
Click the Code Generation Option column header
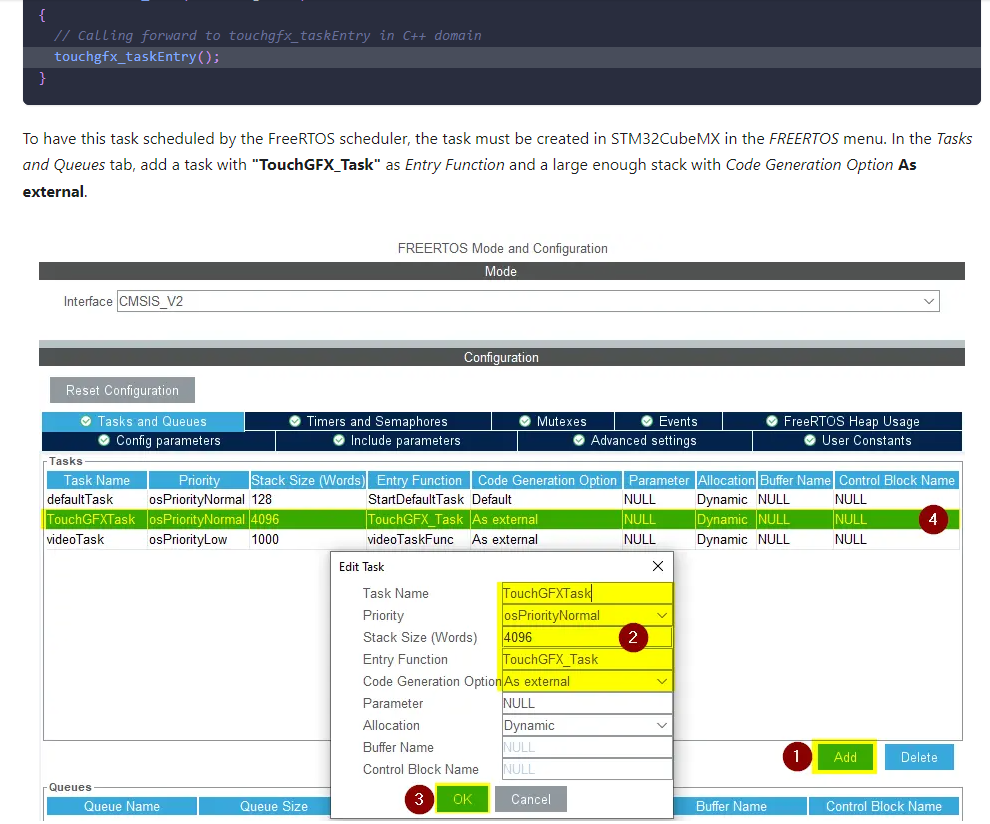[547, 481]
